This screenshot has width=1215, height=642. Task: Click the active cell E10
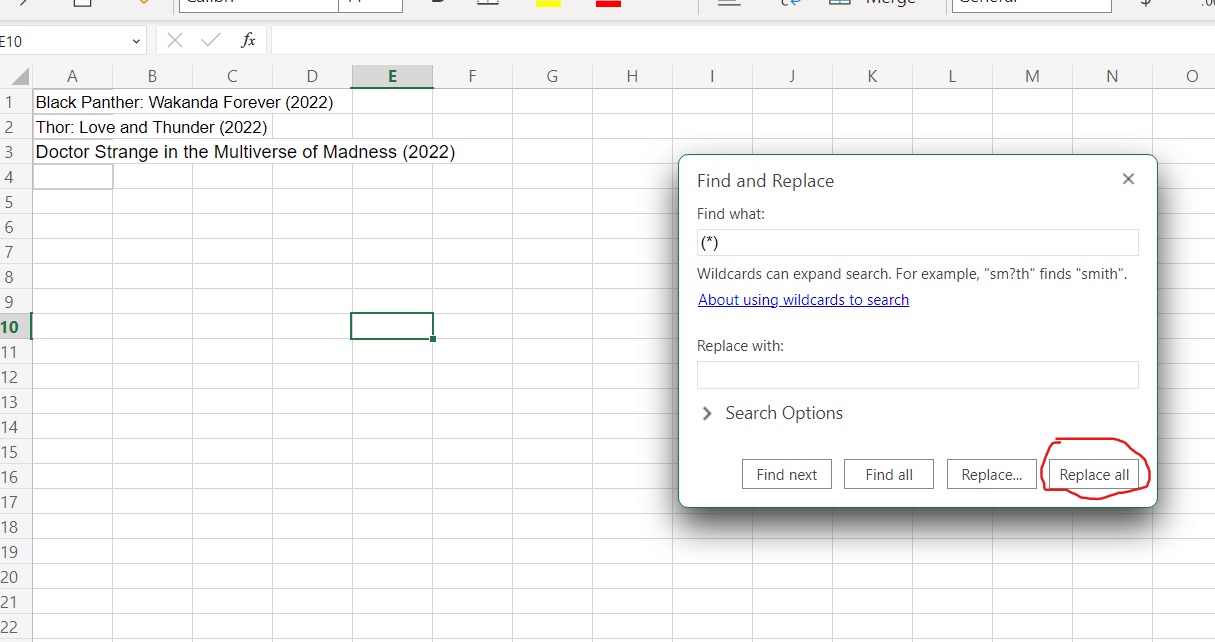click(x=392, y=326)
